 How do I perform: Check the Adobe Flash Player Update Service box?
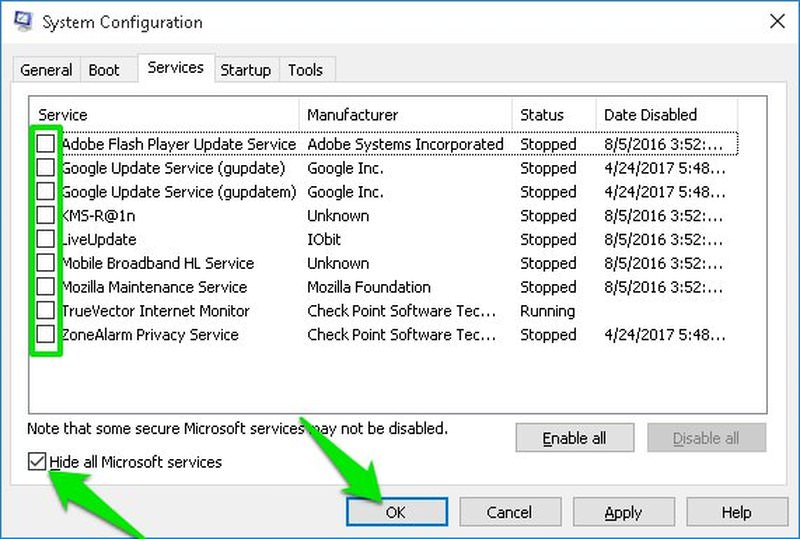(45, 143)
